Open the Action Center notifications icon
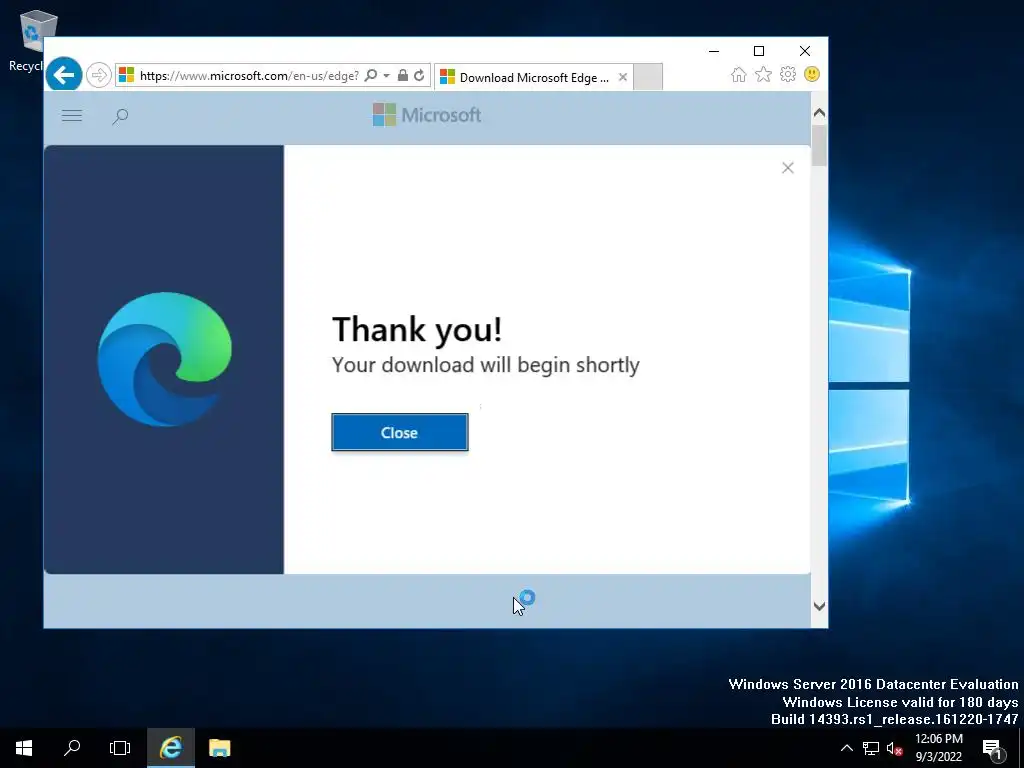1024x768 pixels. pos(992,748)
